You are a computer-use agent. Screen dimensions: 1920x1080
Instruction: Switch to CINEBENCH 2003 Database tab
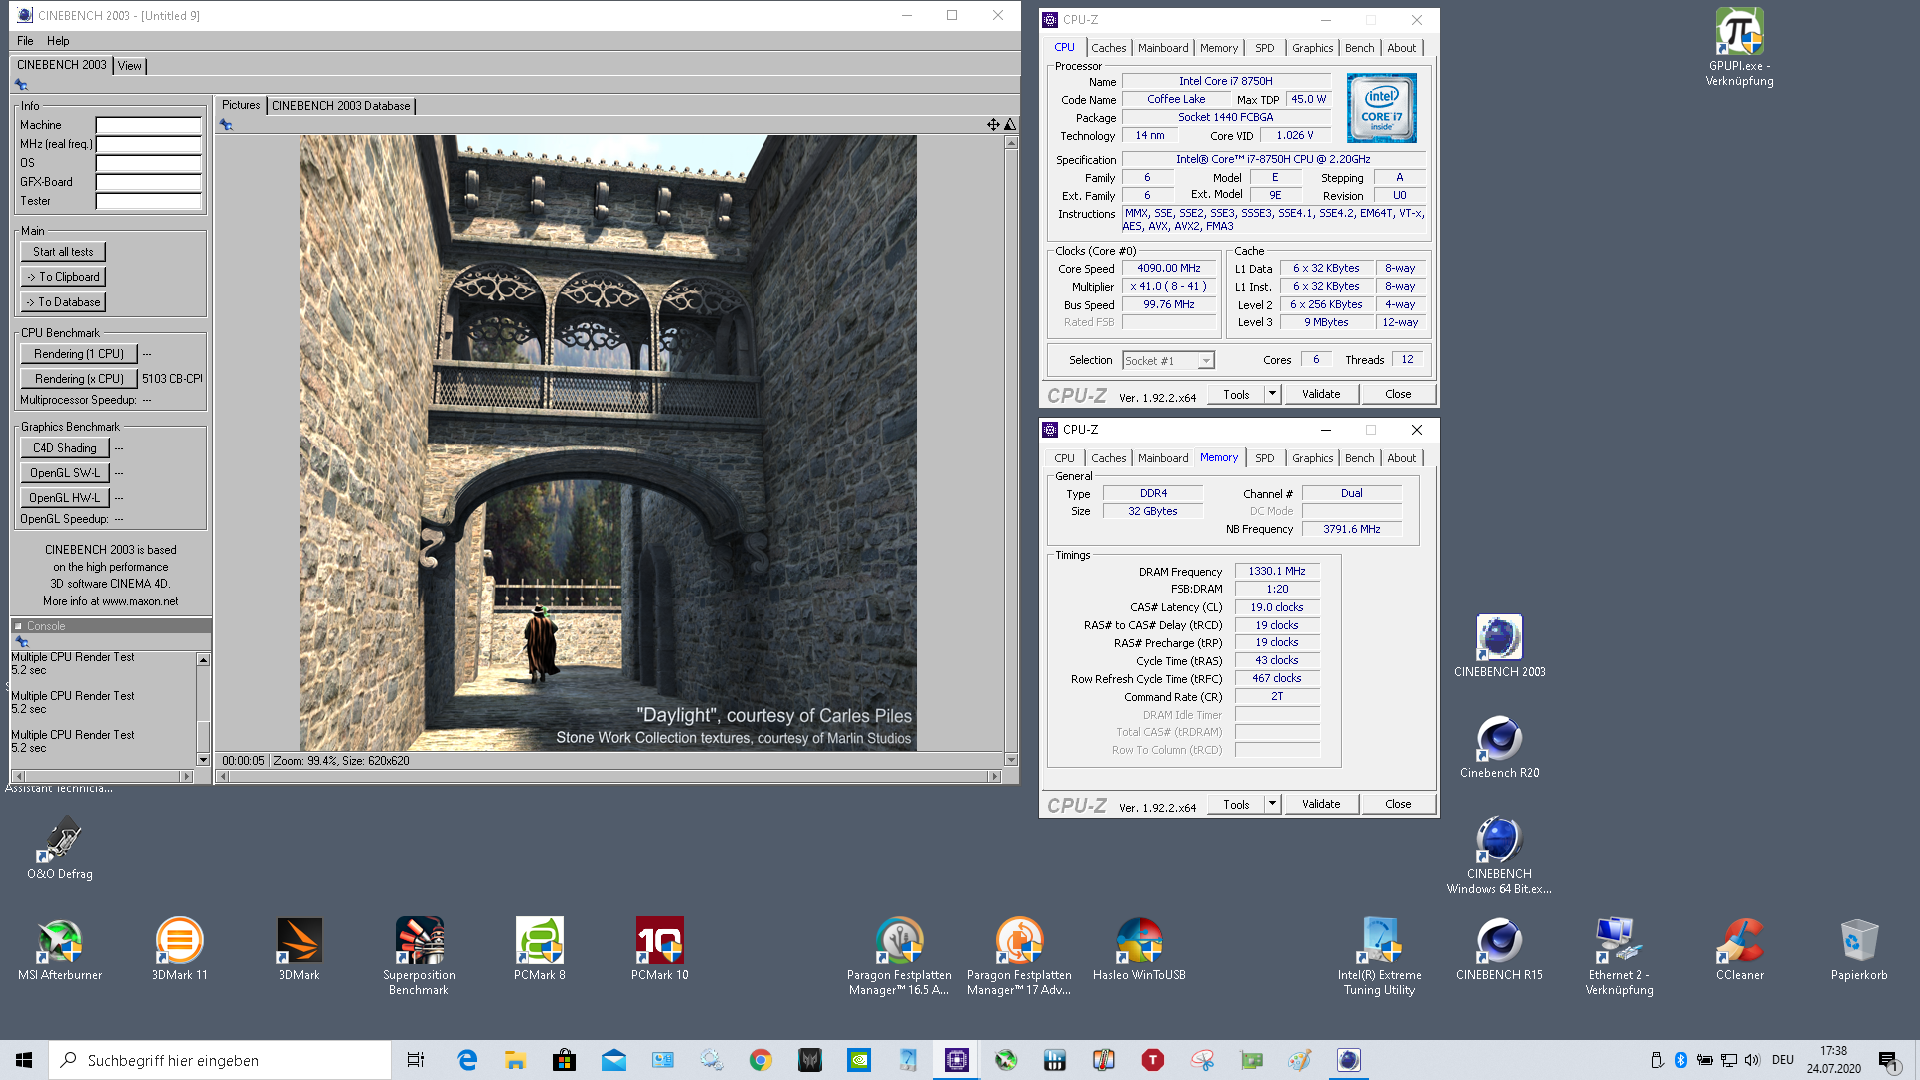(341, 106)
